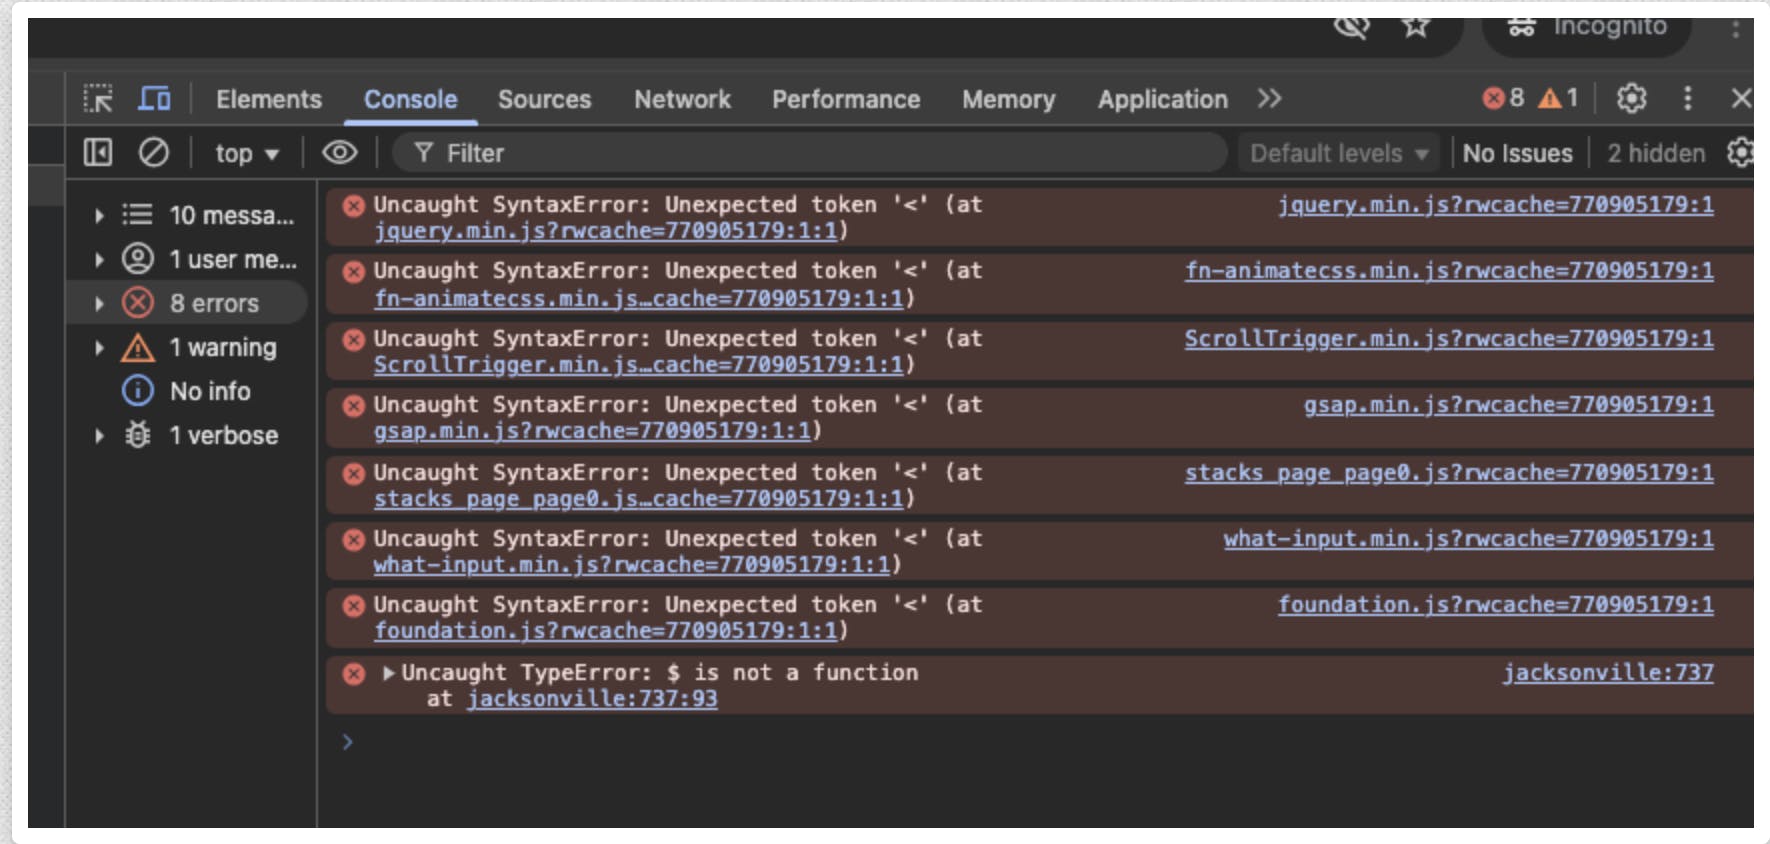Select the 10 messages sidebar row
The height and width of the screenshot is (844, 1770).
pyautogui.click(x=188, y=215)
